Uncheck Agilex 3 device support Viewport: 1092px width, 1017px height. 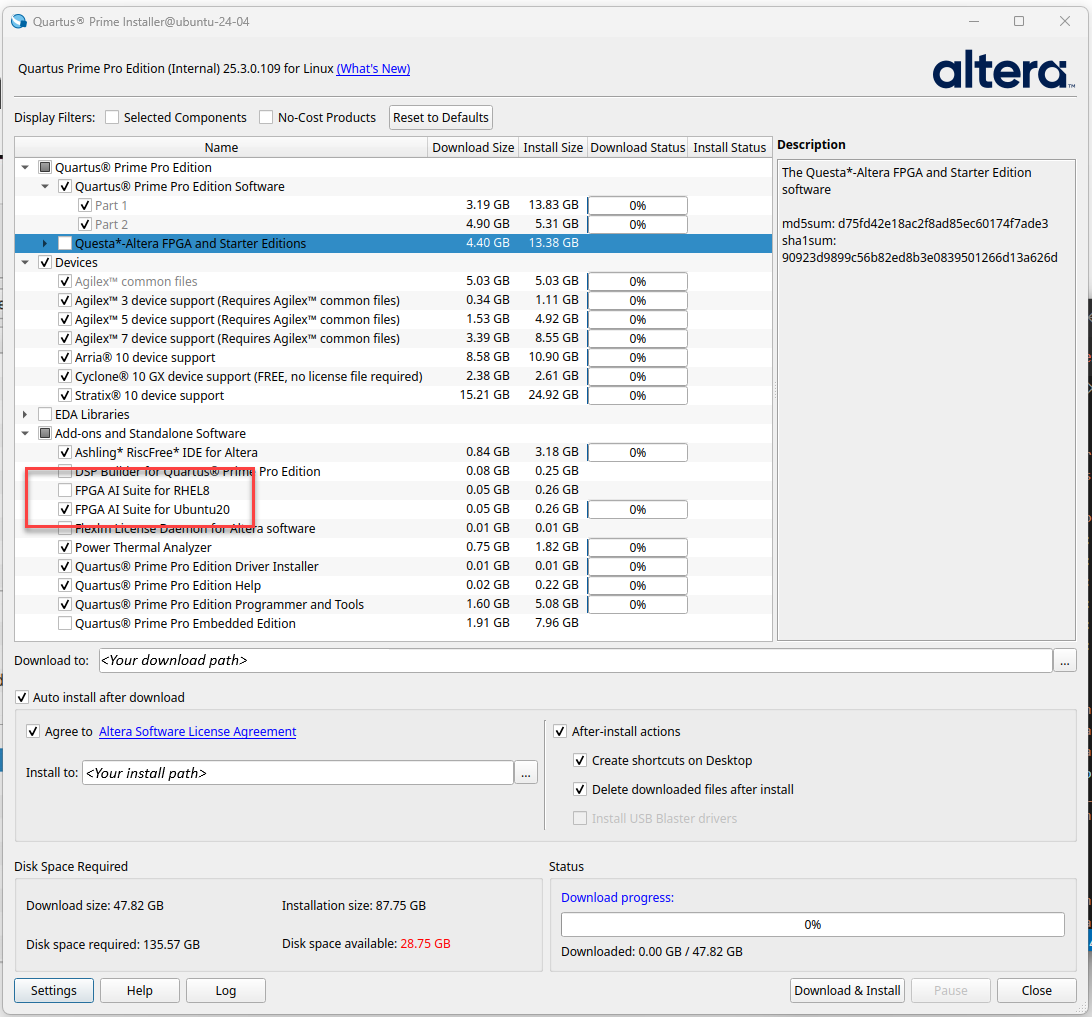tap(65, 300)
